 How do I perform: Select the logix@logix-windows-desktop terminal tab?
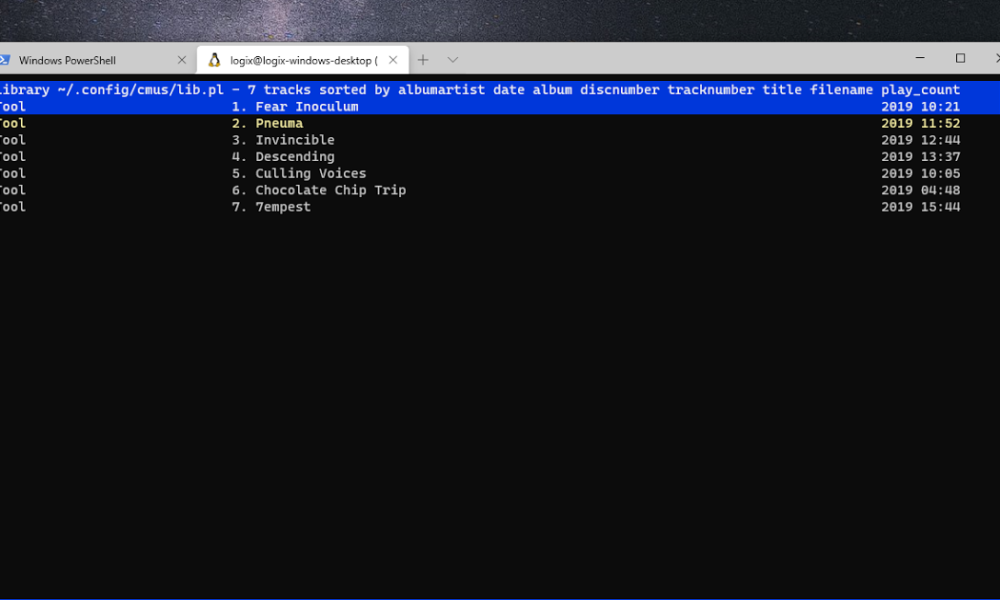303,60
